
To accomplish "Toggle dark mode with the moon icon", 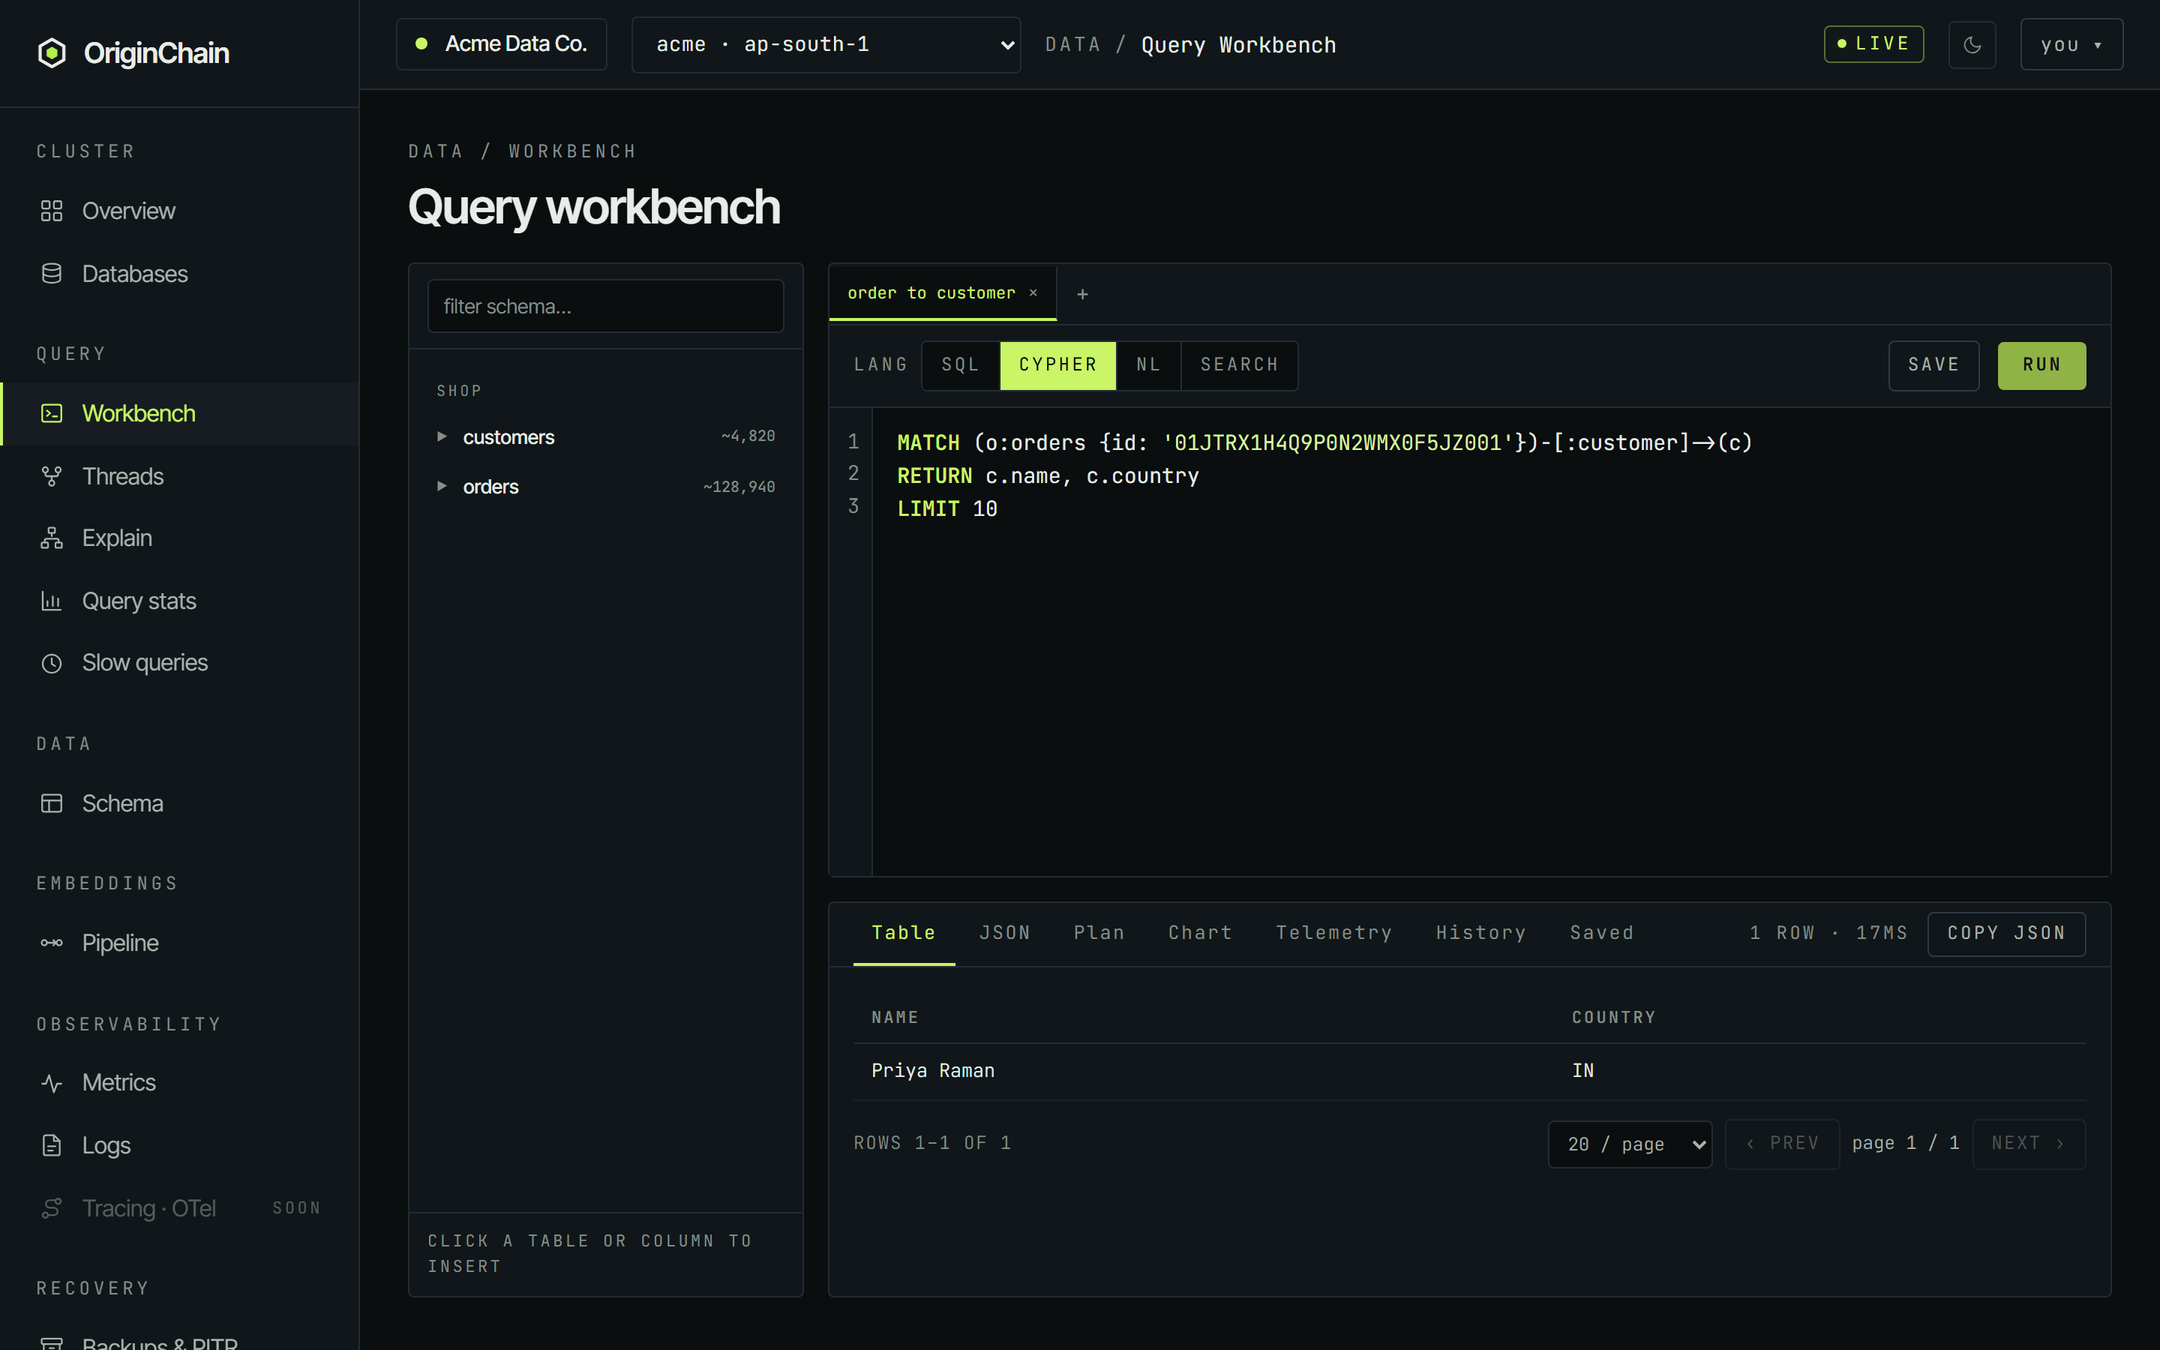I will pyautogui.click(x=1972, y=45).
